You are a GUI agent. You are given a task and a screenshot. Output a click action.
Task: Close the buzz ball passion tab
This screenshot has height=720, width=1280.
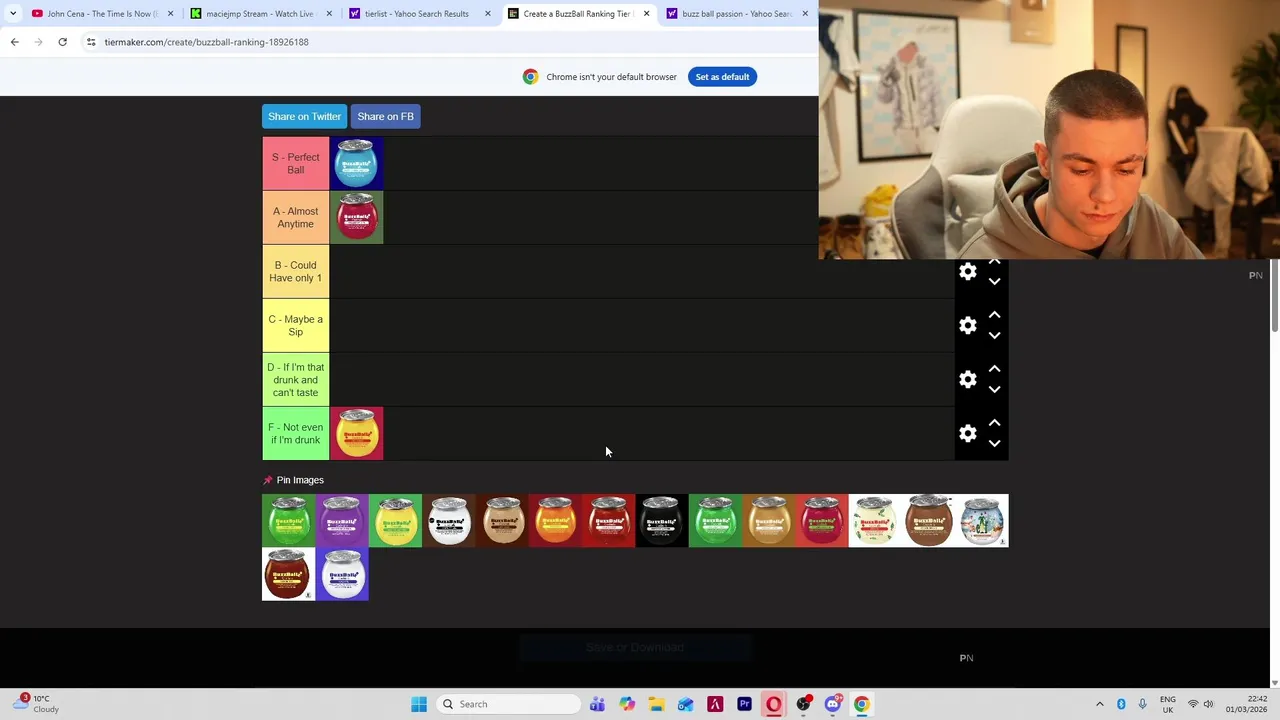click(805, 14)
